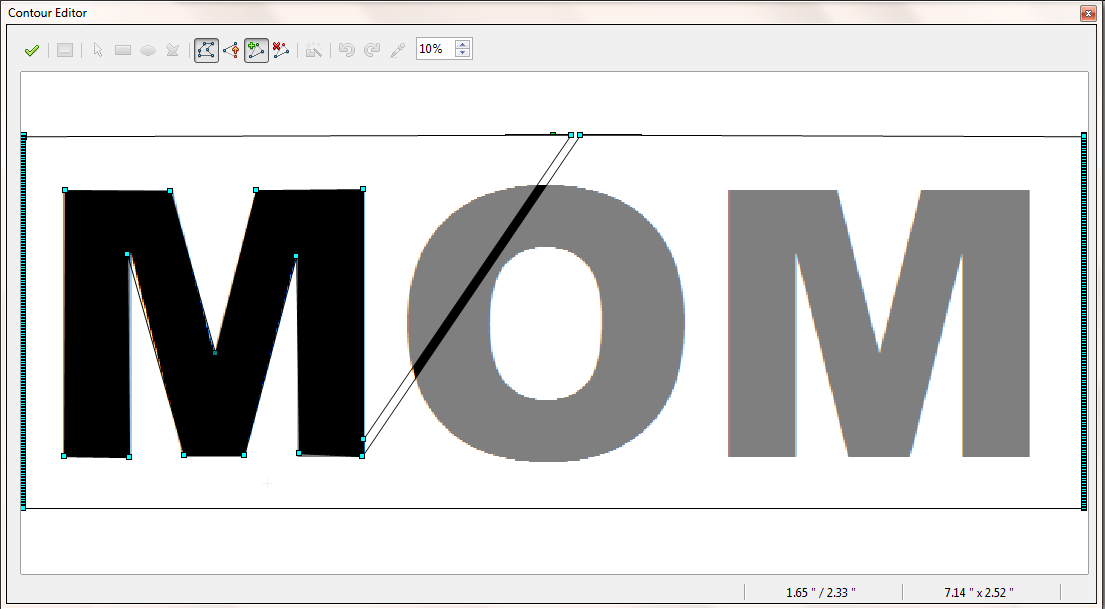Close the Contour Editor window
Screen dimensions: 1105x609
pos(1088,13)
